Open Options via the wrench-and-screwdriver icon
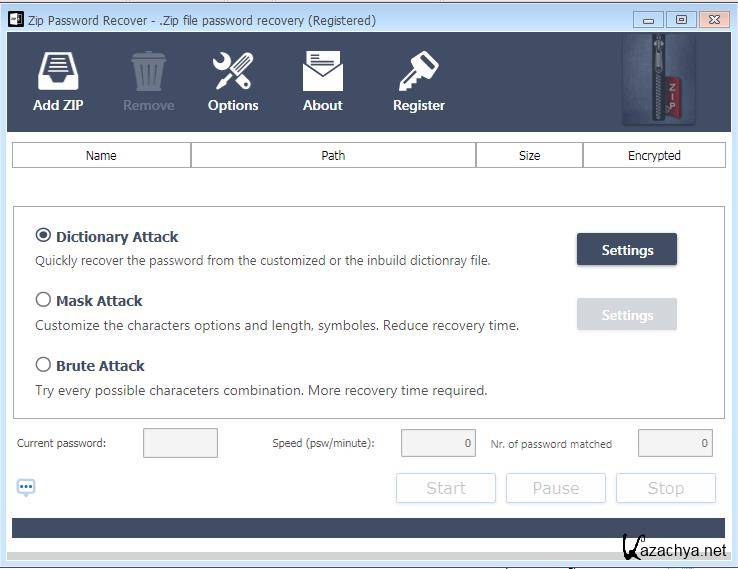This screenshot has height=569, width=738. (x=233, y=72)
